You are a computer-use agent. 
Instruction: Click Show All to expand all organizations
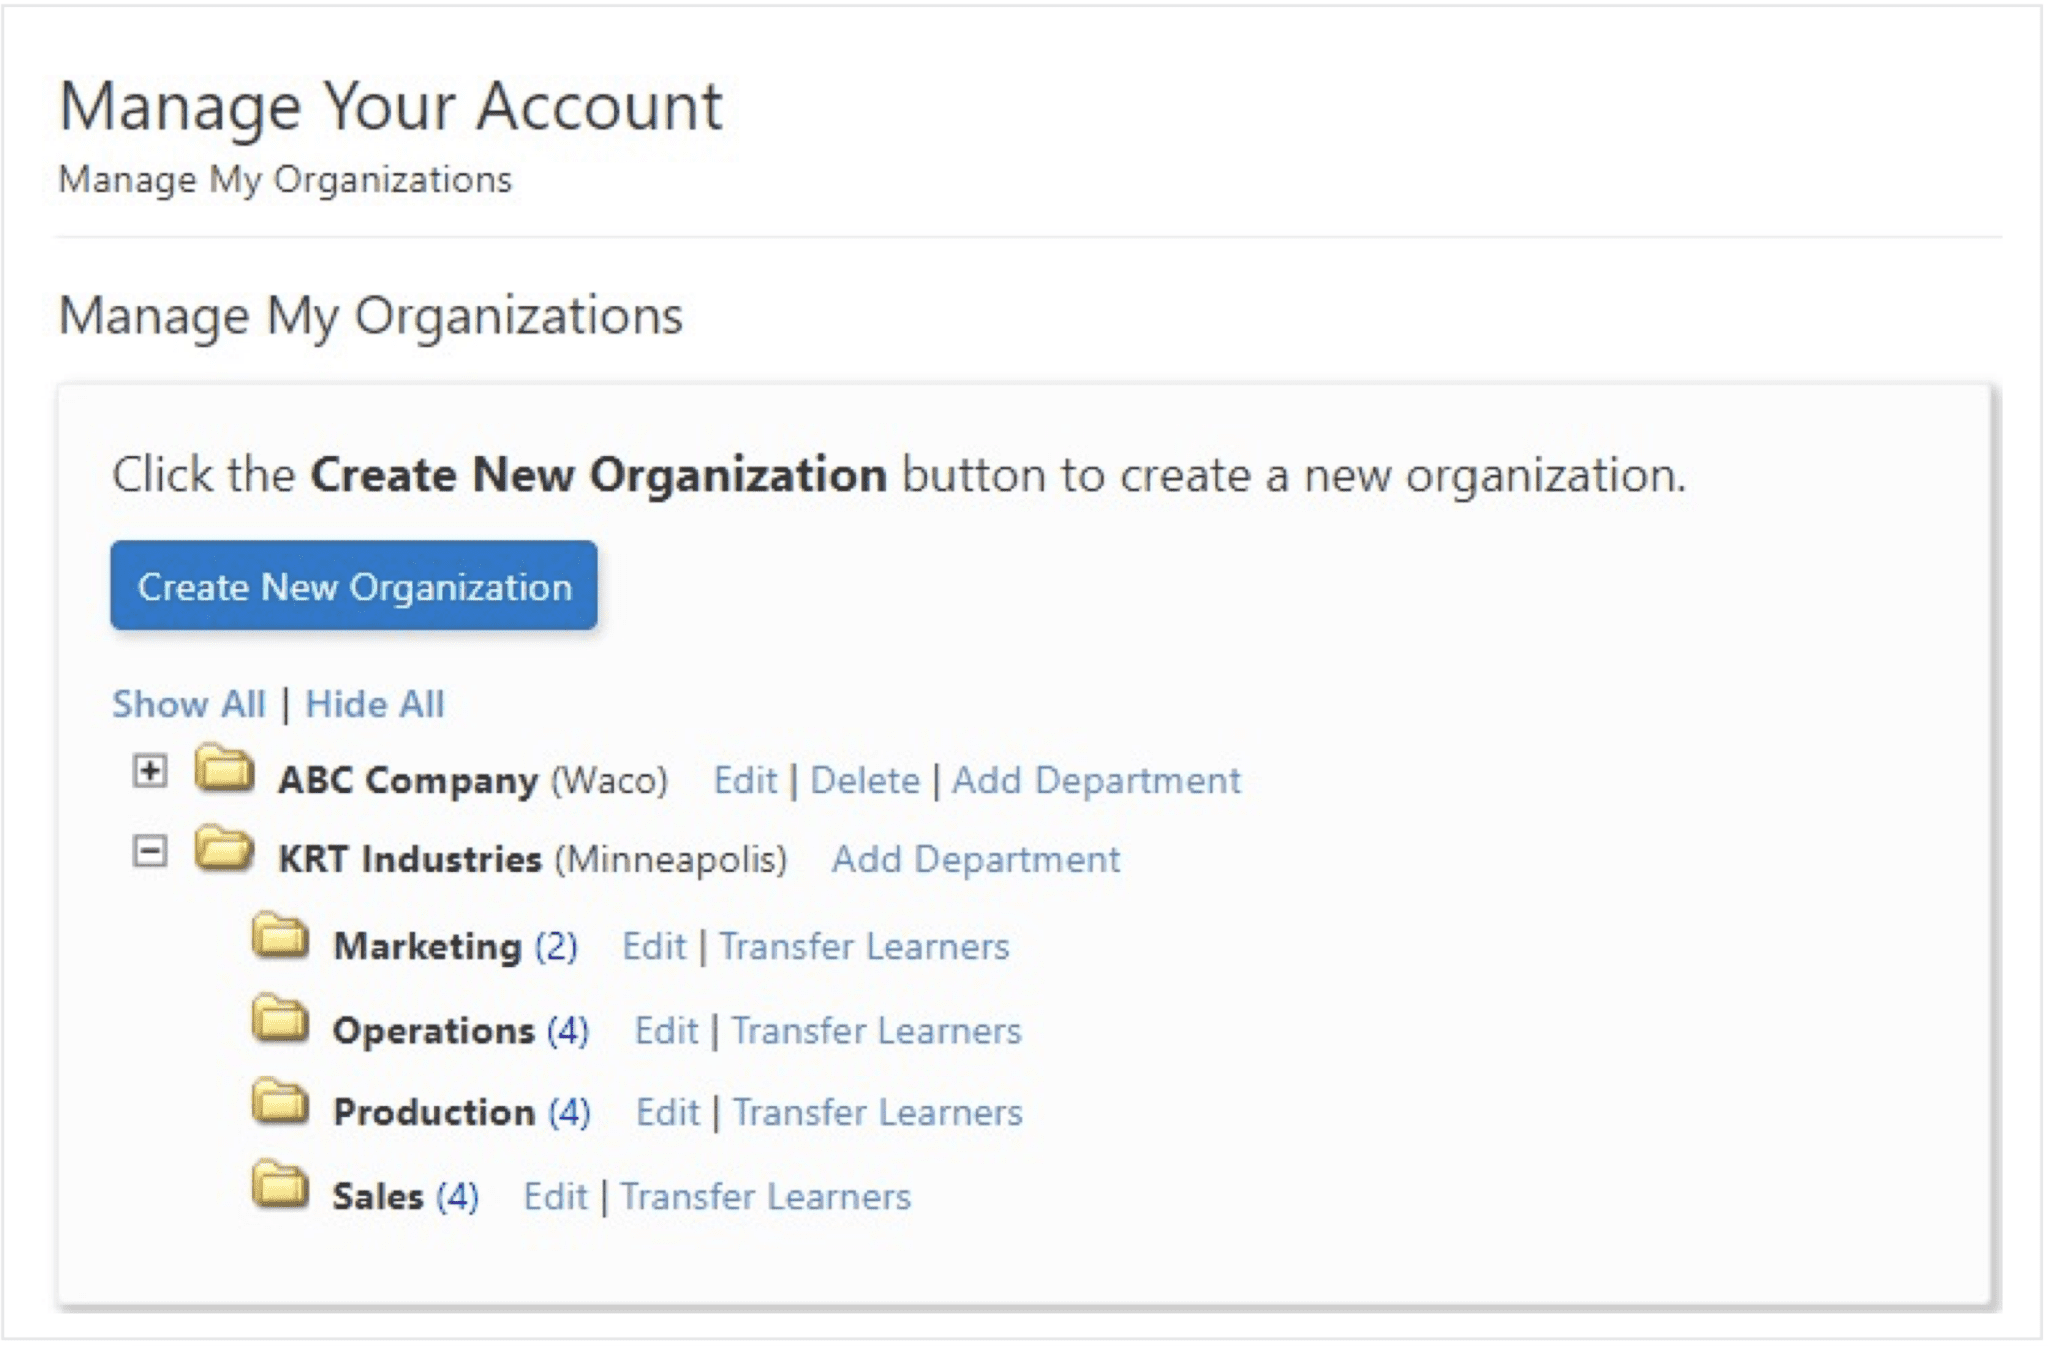coord(188,703)
